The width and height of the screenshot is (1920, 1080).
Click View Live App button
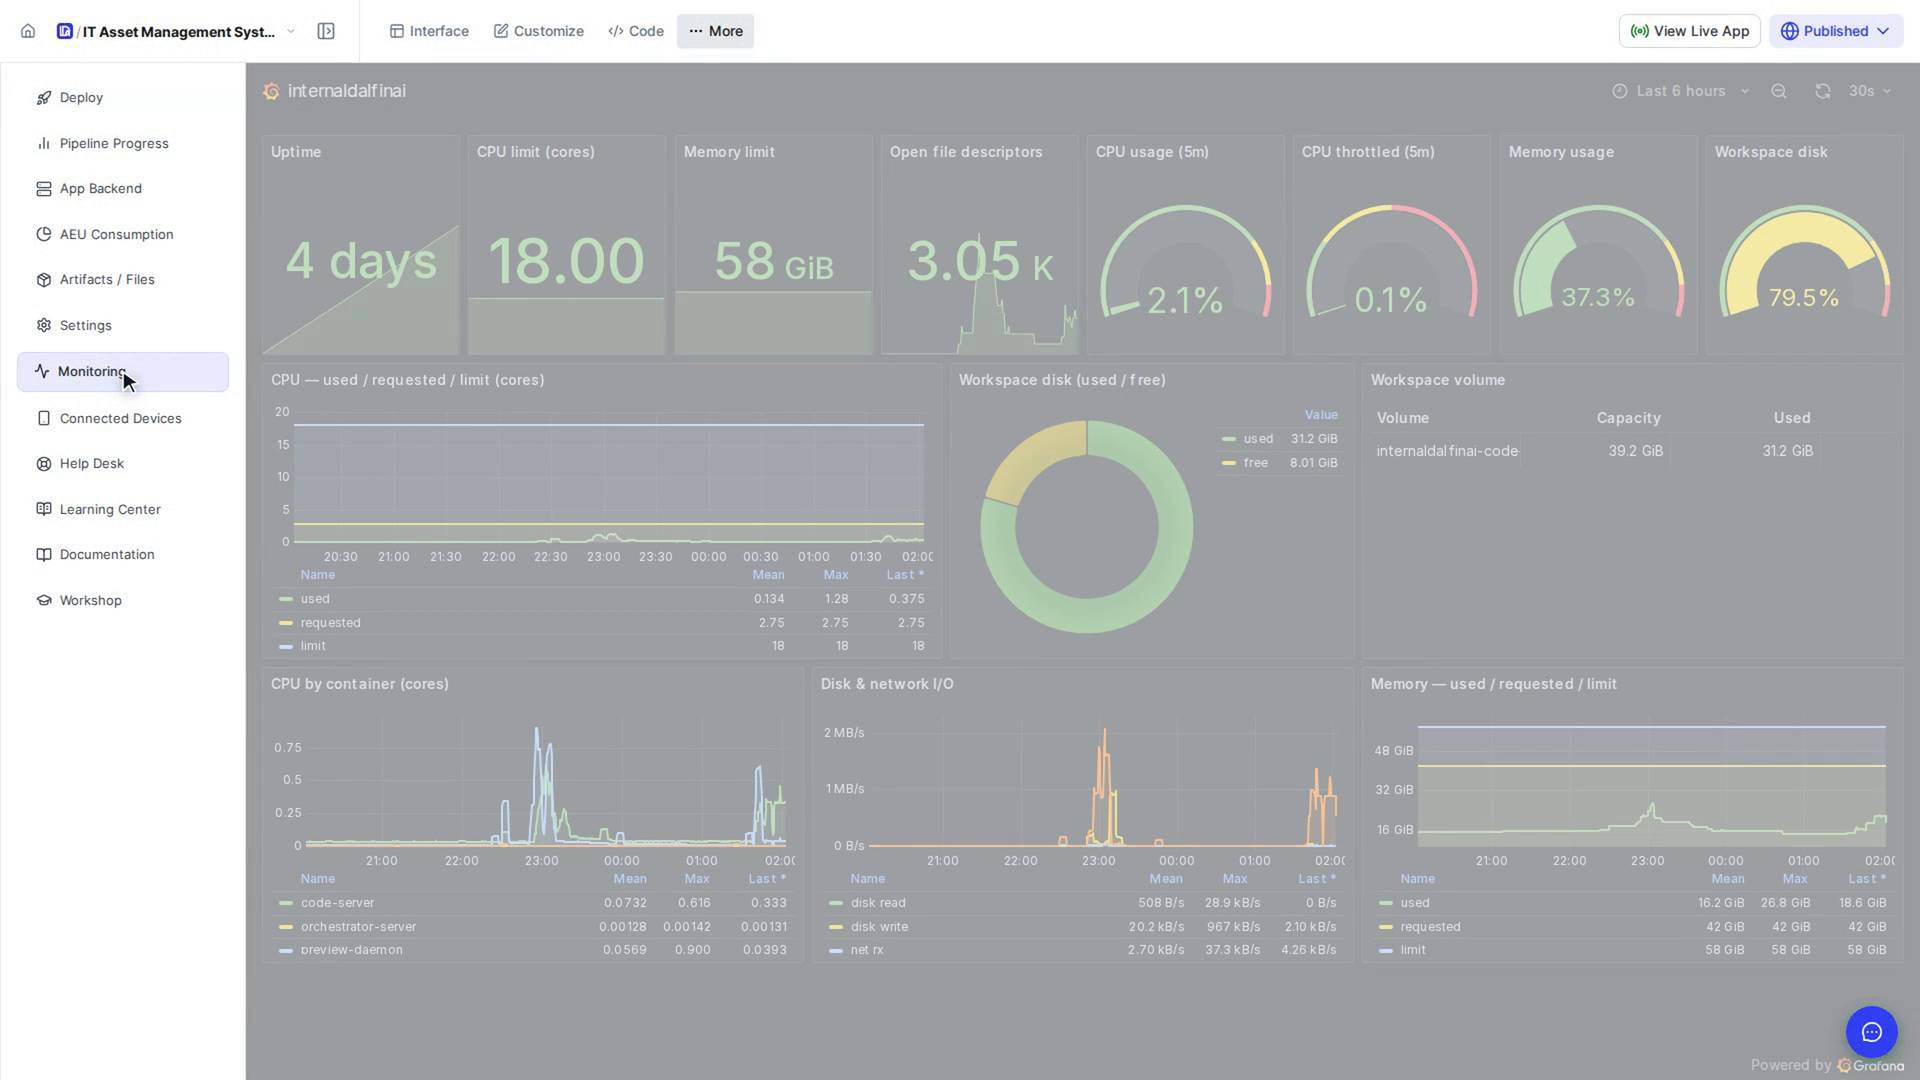point(1690,31)
